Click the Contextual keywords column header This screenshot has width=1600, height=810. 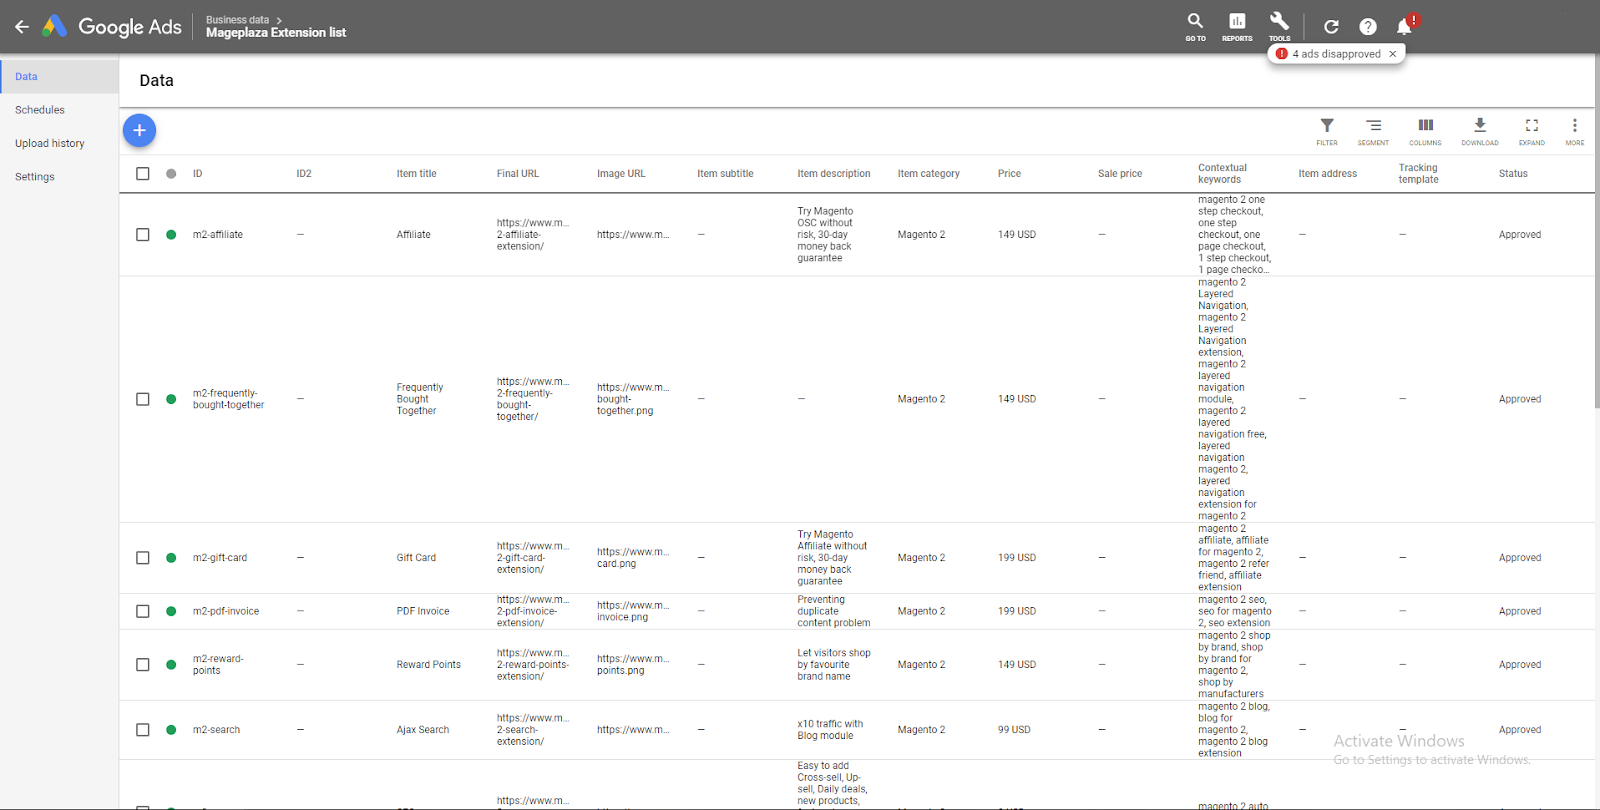click(x=1222, y=174)
